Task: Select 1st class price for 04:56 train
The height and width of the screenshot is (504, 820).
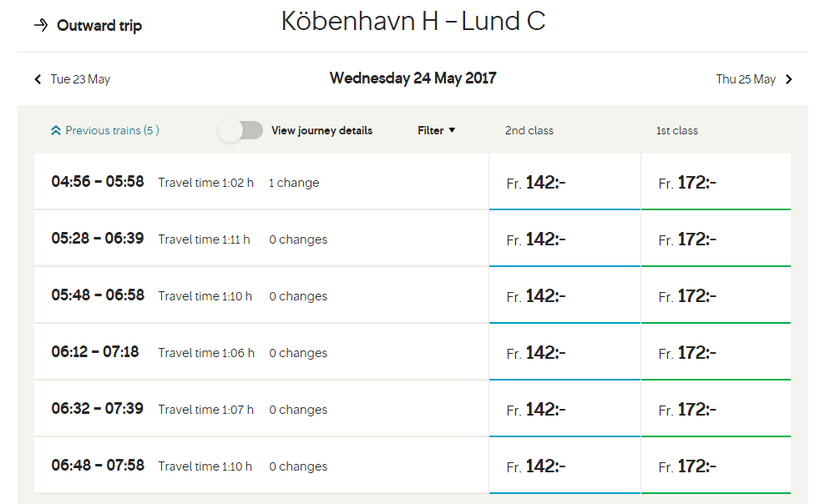Action: click(715, 183)
